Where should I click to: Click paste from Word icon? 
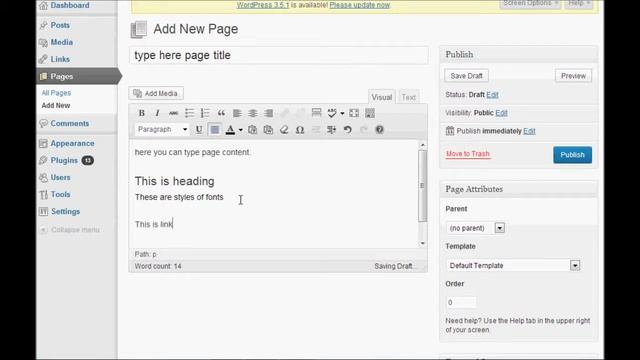(268, 130)
